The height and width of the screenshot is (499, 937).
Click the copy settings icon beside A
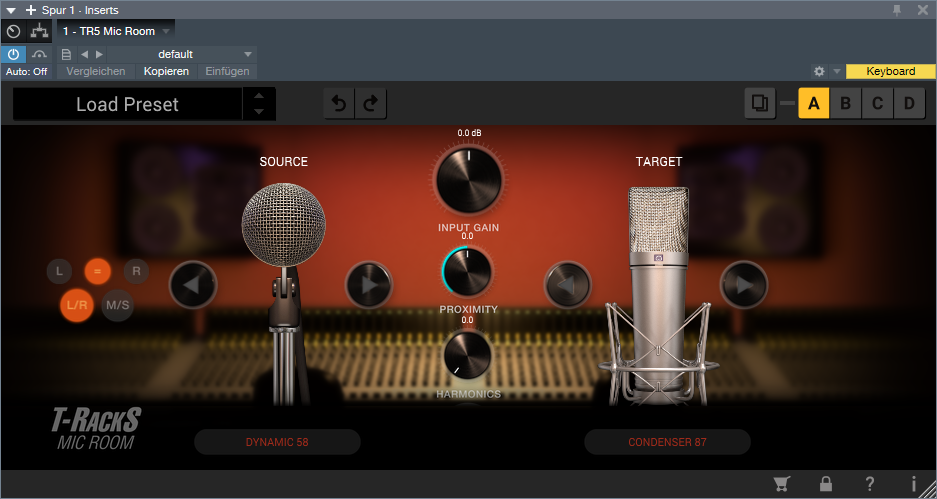pyautogui.click(x=759, y=103)
